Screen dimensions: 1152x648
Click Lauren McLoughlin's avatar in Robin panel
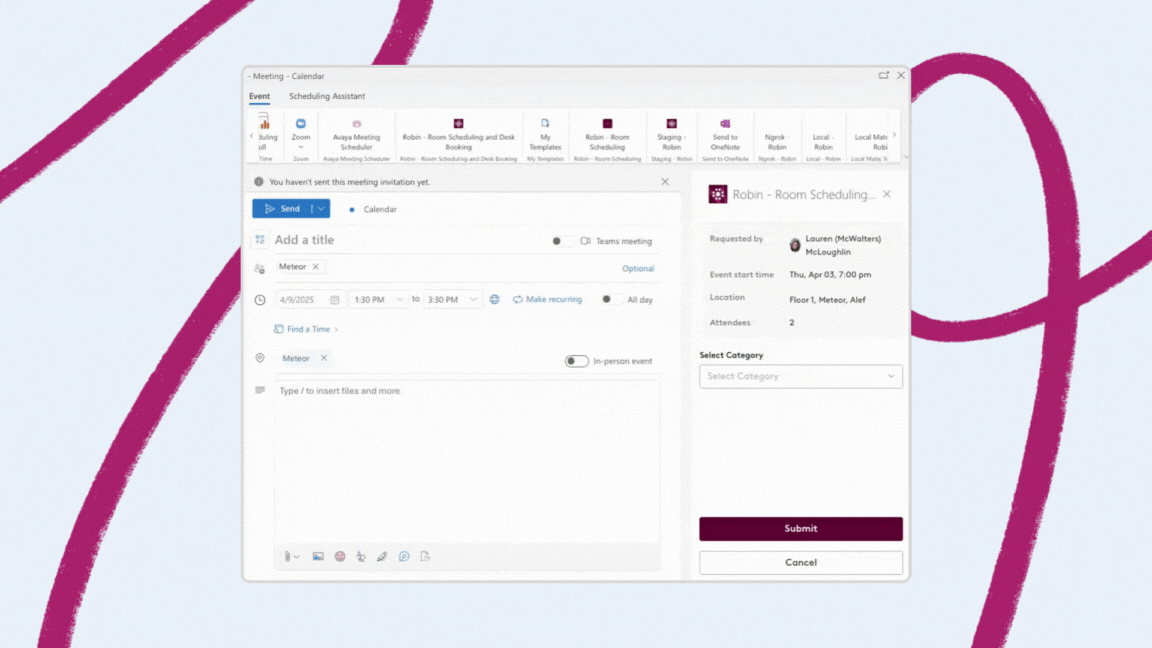[795, 245]
